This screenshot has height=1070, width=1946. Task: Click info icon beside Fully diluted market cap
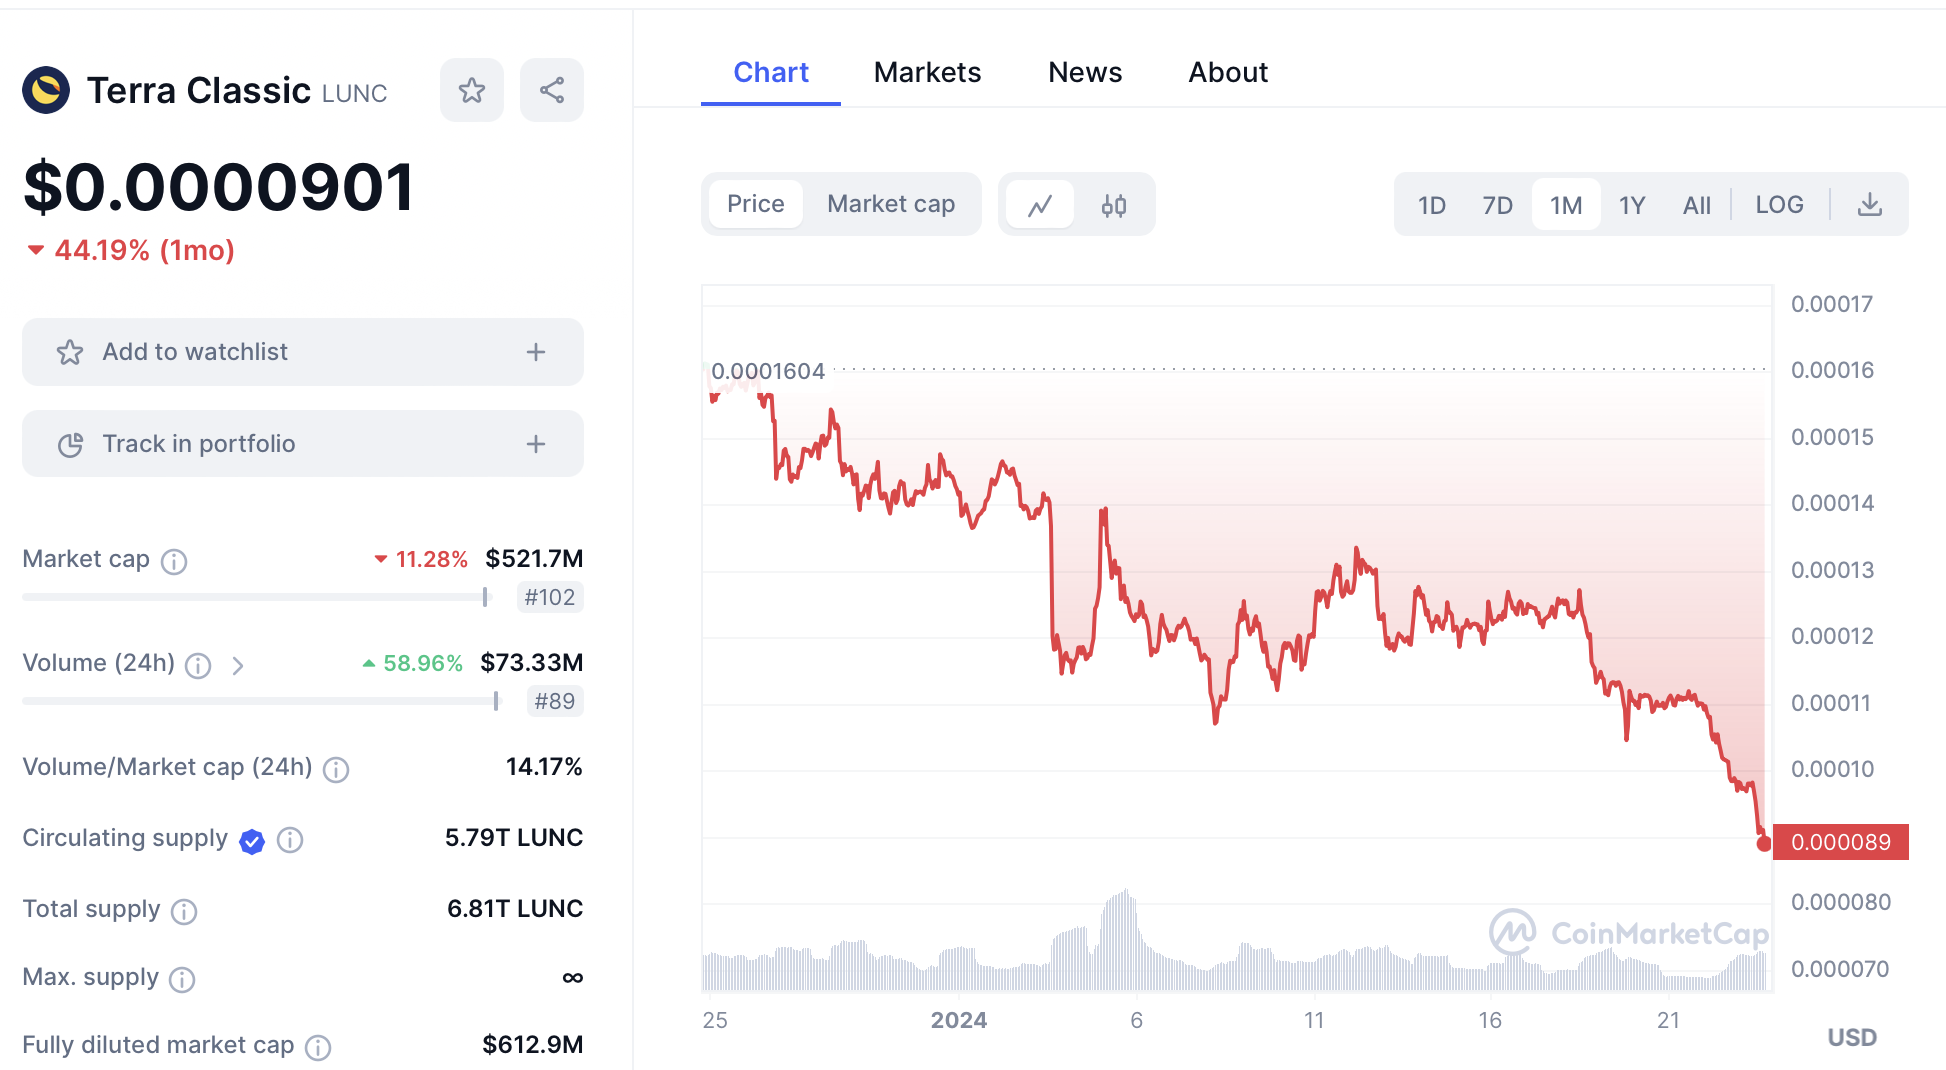point(318,1047)
